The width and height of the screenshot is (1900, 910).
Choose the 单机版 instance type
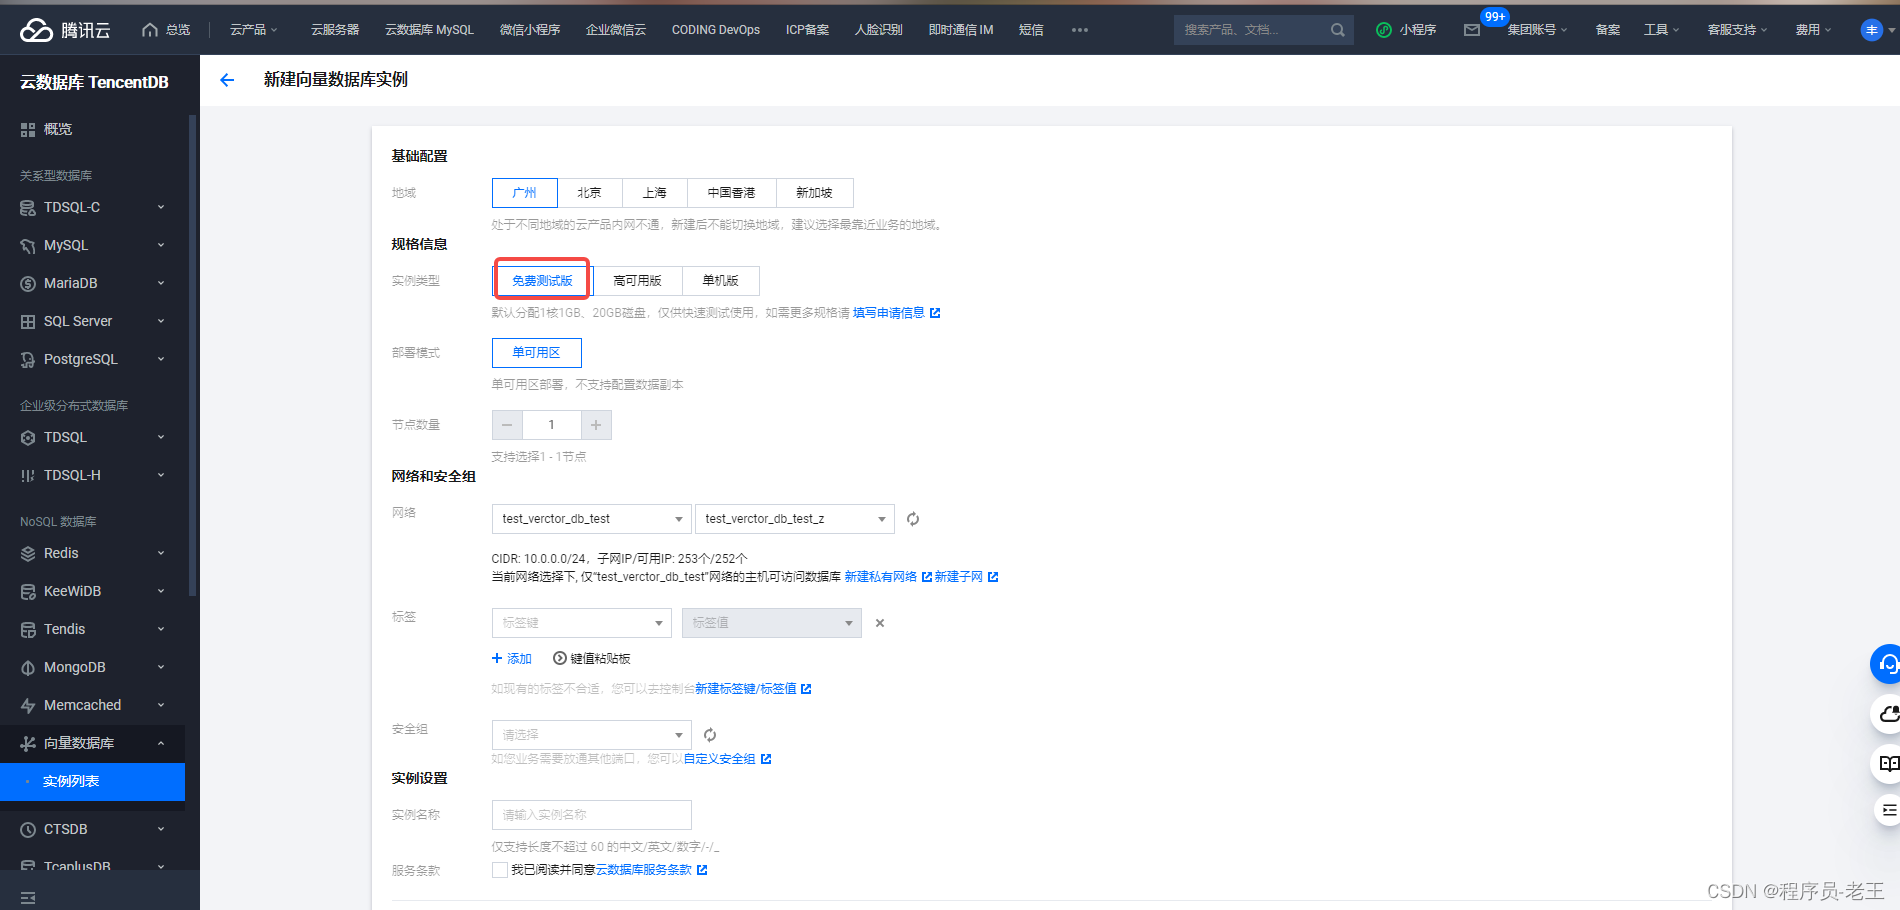click(x=720, y=281)
